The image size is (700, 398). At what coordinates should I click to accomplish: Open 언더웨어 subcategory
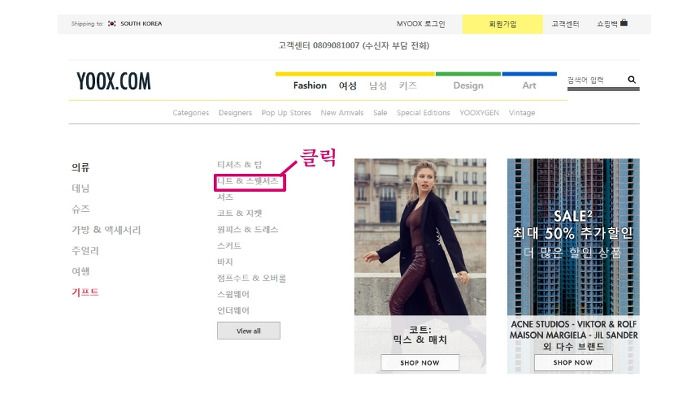tap(233, 311)
